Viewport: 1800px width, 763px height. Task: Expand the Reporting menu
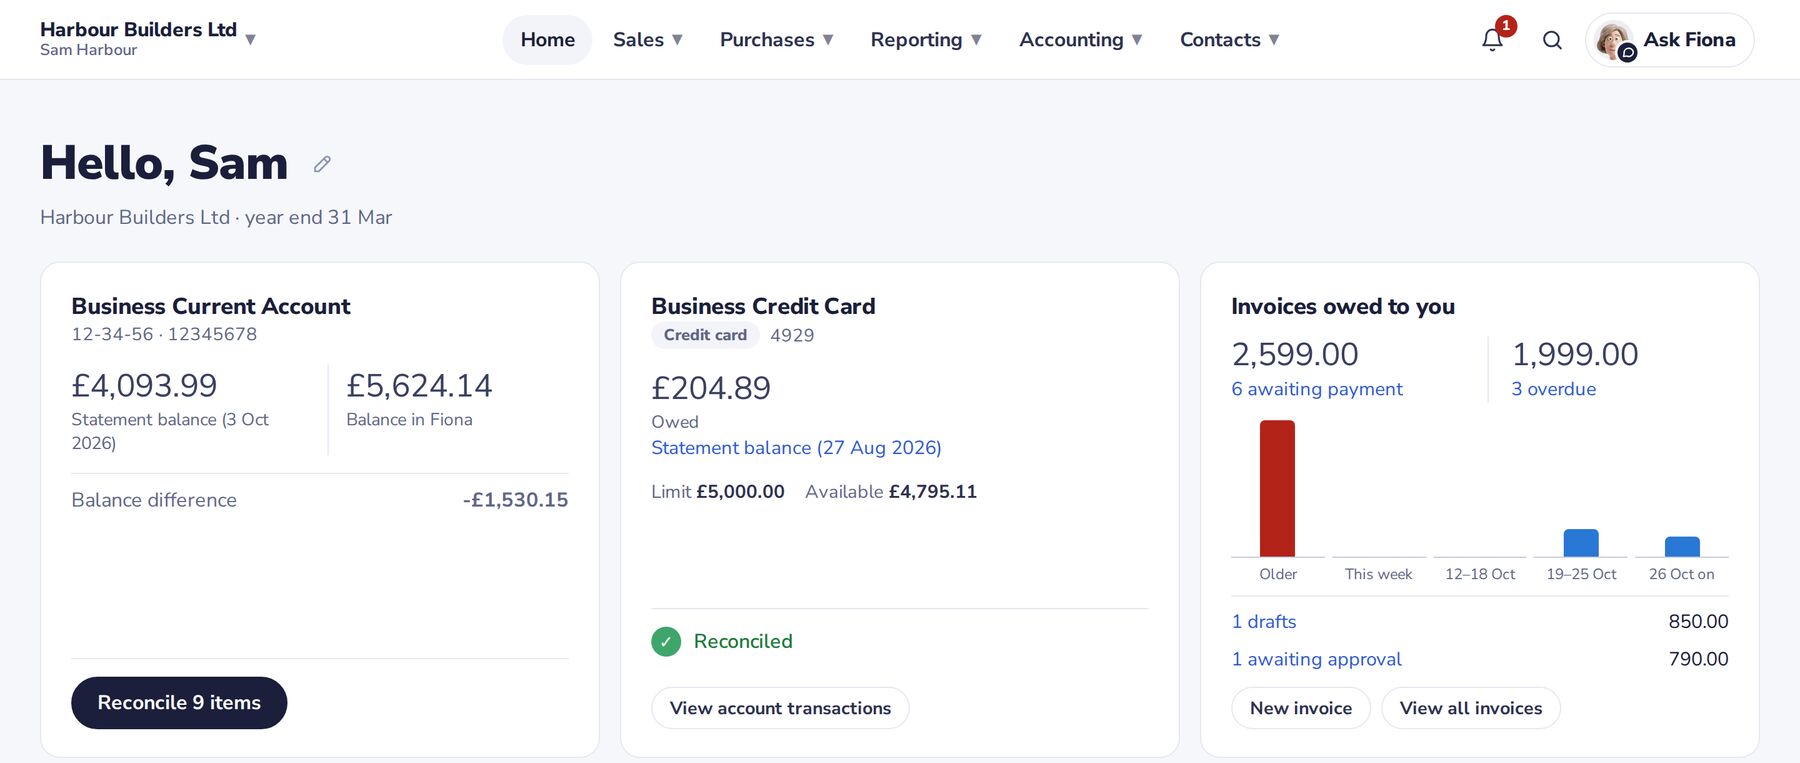926,40
